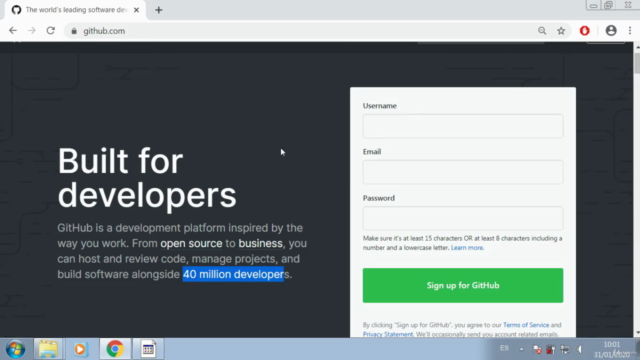Click the scrollbar down arrow

tap(637, 333)
